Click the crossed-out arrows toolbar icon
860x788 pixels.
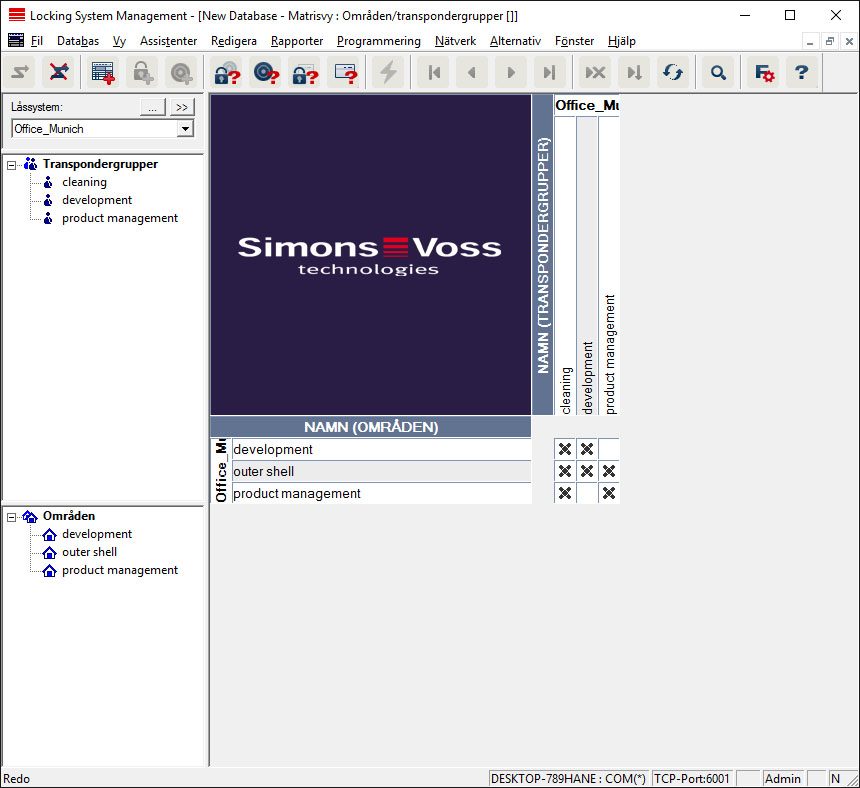[x=59, y=72]
